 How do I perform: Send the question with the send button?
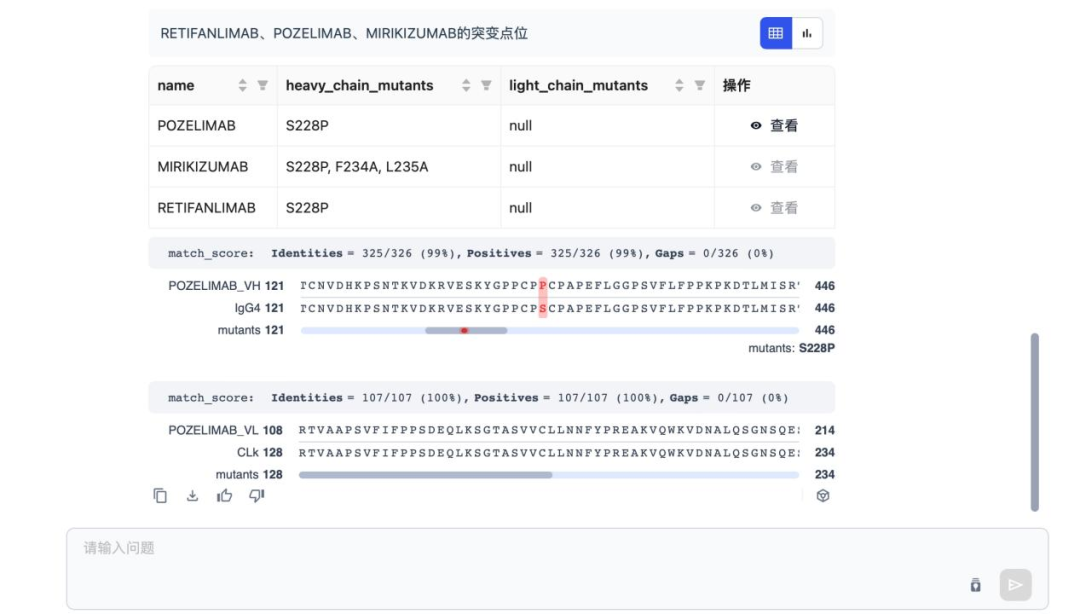click(x=1015, y=585)
